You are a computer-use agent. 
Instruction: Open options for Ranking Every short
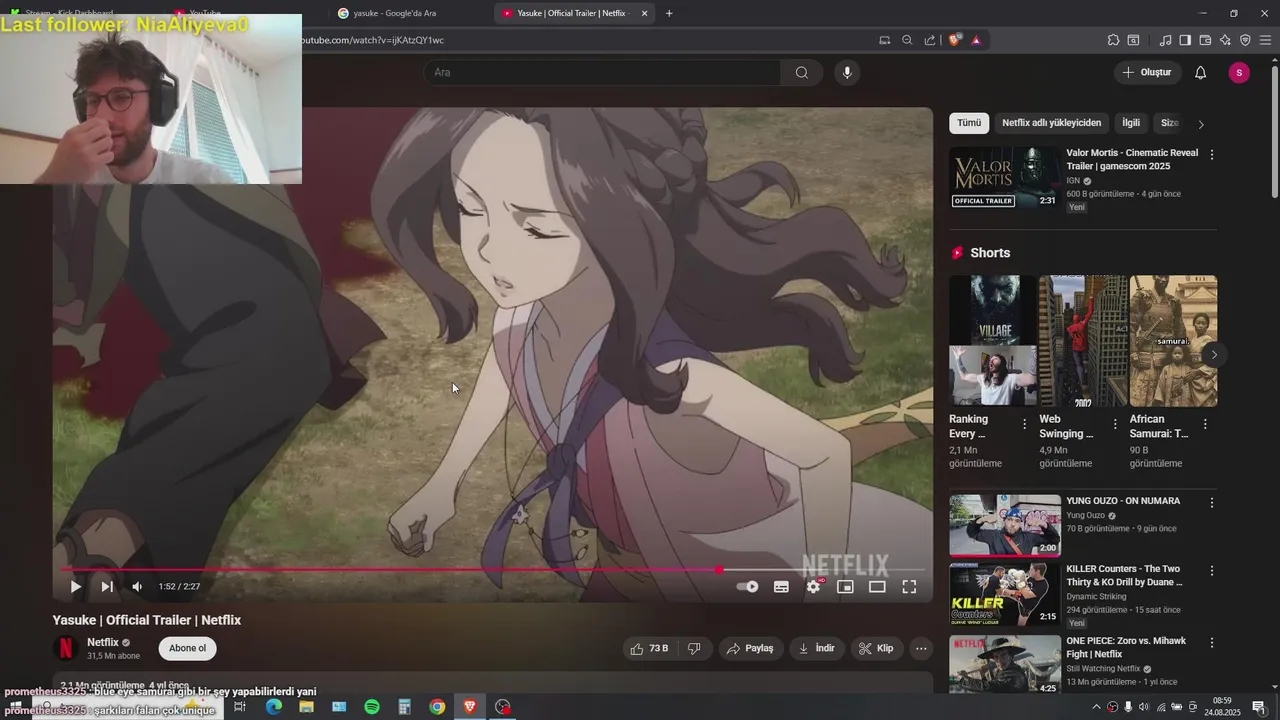[x=1024, y=424]
